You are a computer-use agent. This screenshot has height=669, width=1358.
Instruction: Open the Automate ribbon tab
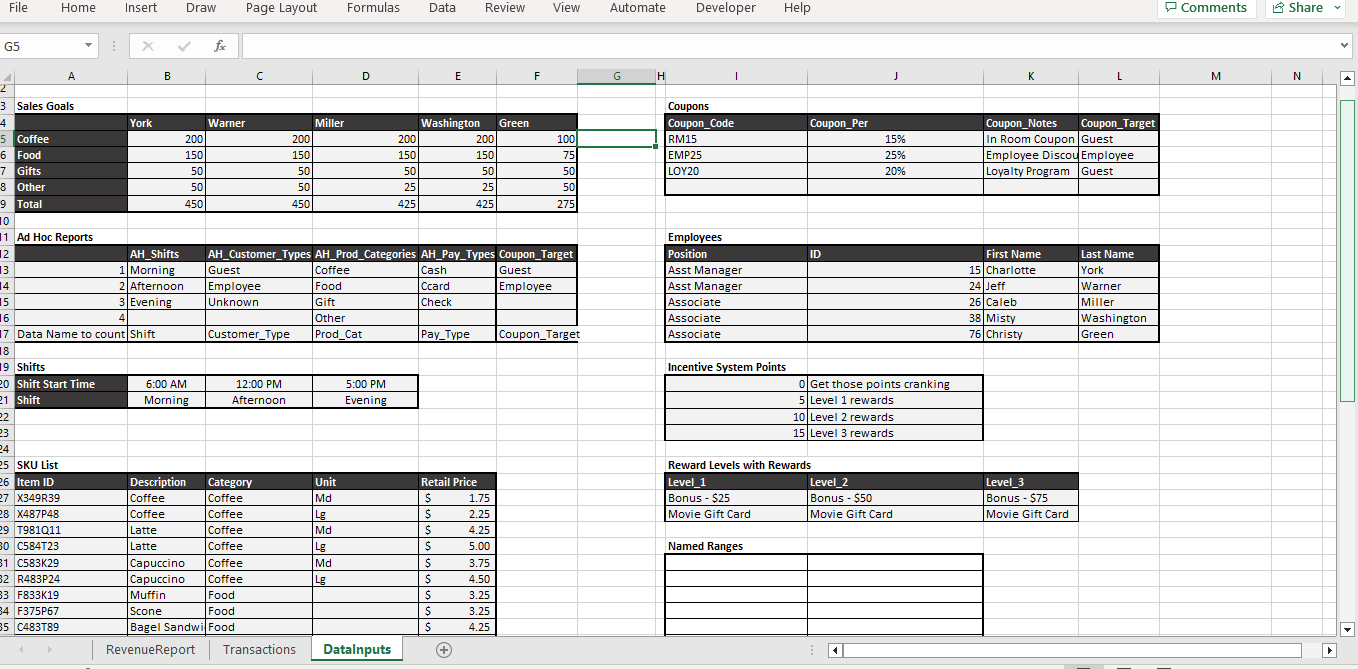[x=638, y=8]
